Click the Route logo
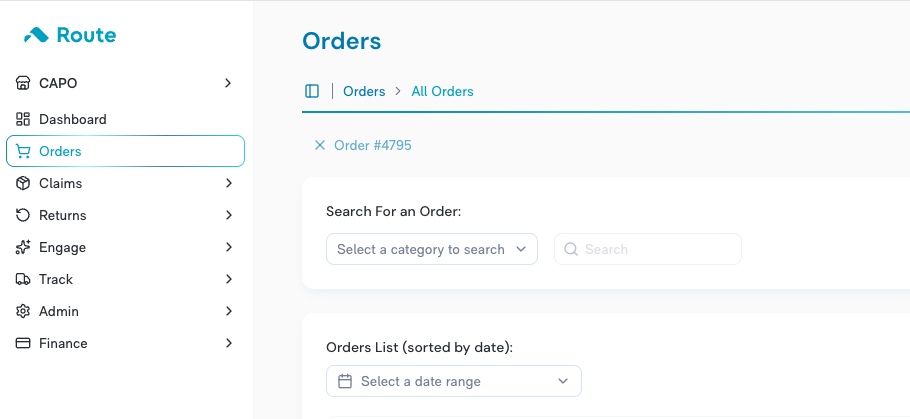Image resolution: width=910 pixels, height=419 pixels. click(70, 35)
